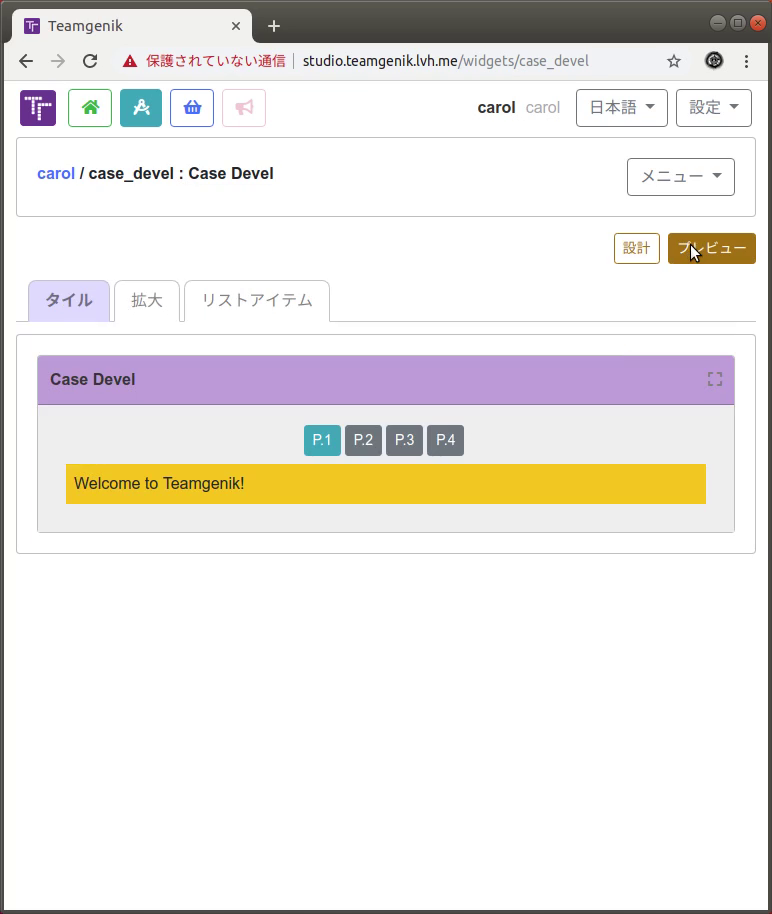The width and height of the screenshot is (772, 914).
Task: Click the purple Teamgenik logo icon
Action: [38, 108]
